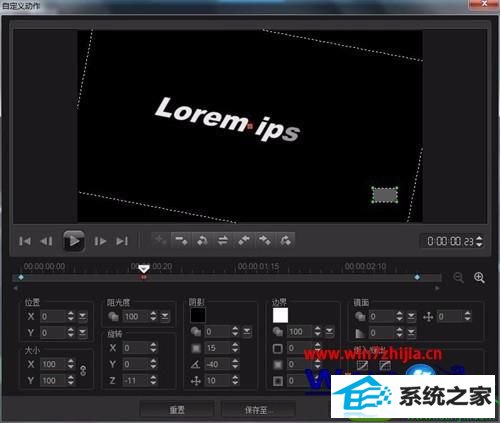Close the custom motion dialog

pos(484,4)
